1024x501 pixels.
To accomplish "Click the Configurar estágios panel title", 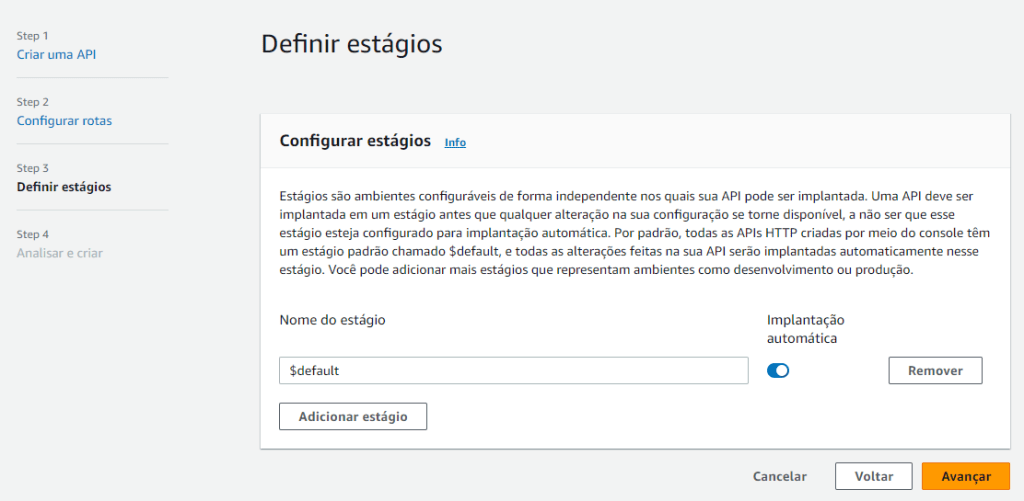I will (355, 141).
